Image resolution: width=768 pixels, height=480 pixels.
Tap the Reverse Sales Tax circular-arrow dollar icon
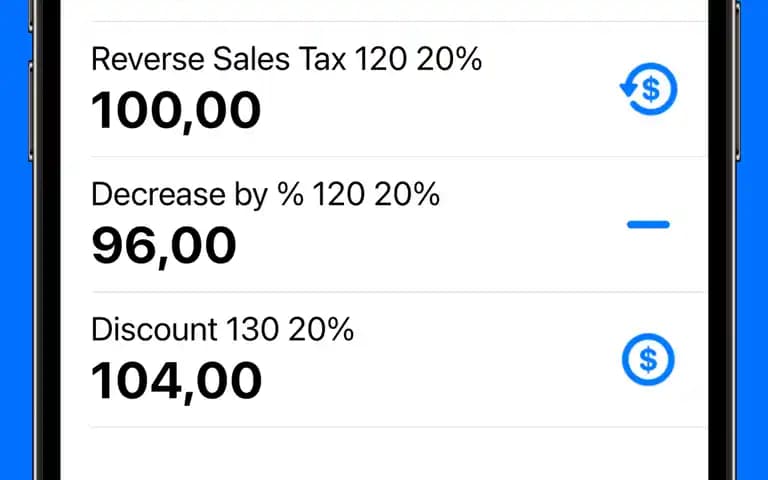click(648, 89)
